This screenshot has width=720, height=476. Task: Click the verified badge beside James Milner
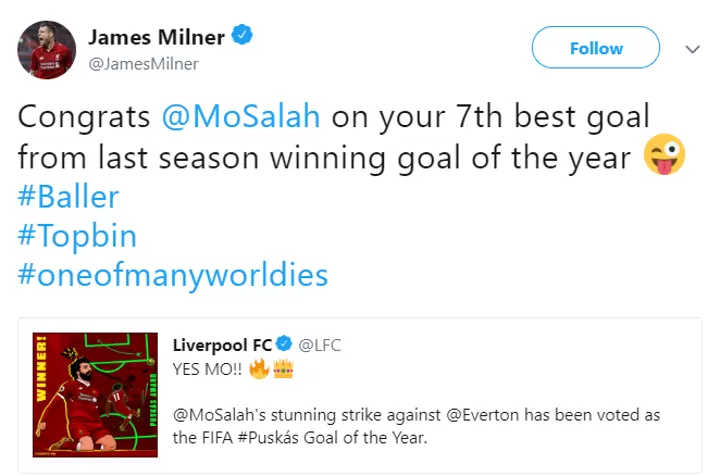(242, 36)
